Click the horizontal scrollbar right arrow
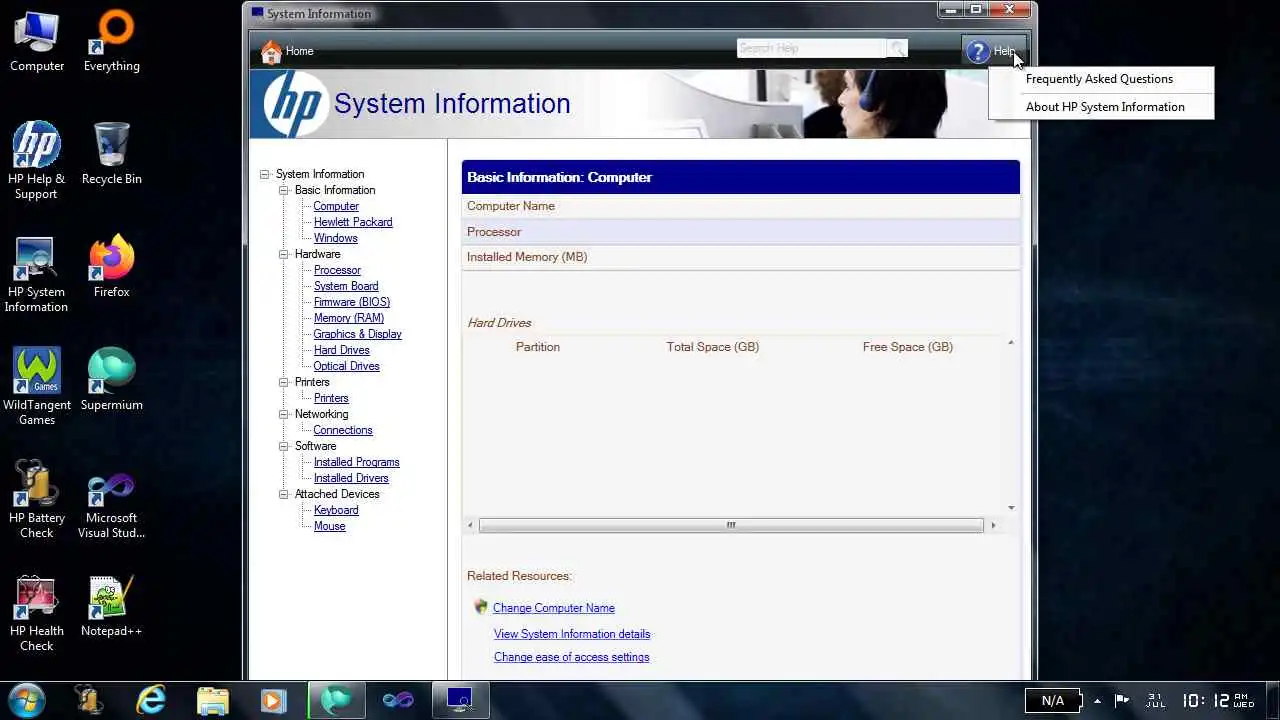 [x=992, y=525]
